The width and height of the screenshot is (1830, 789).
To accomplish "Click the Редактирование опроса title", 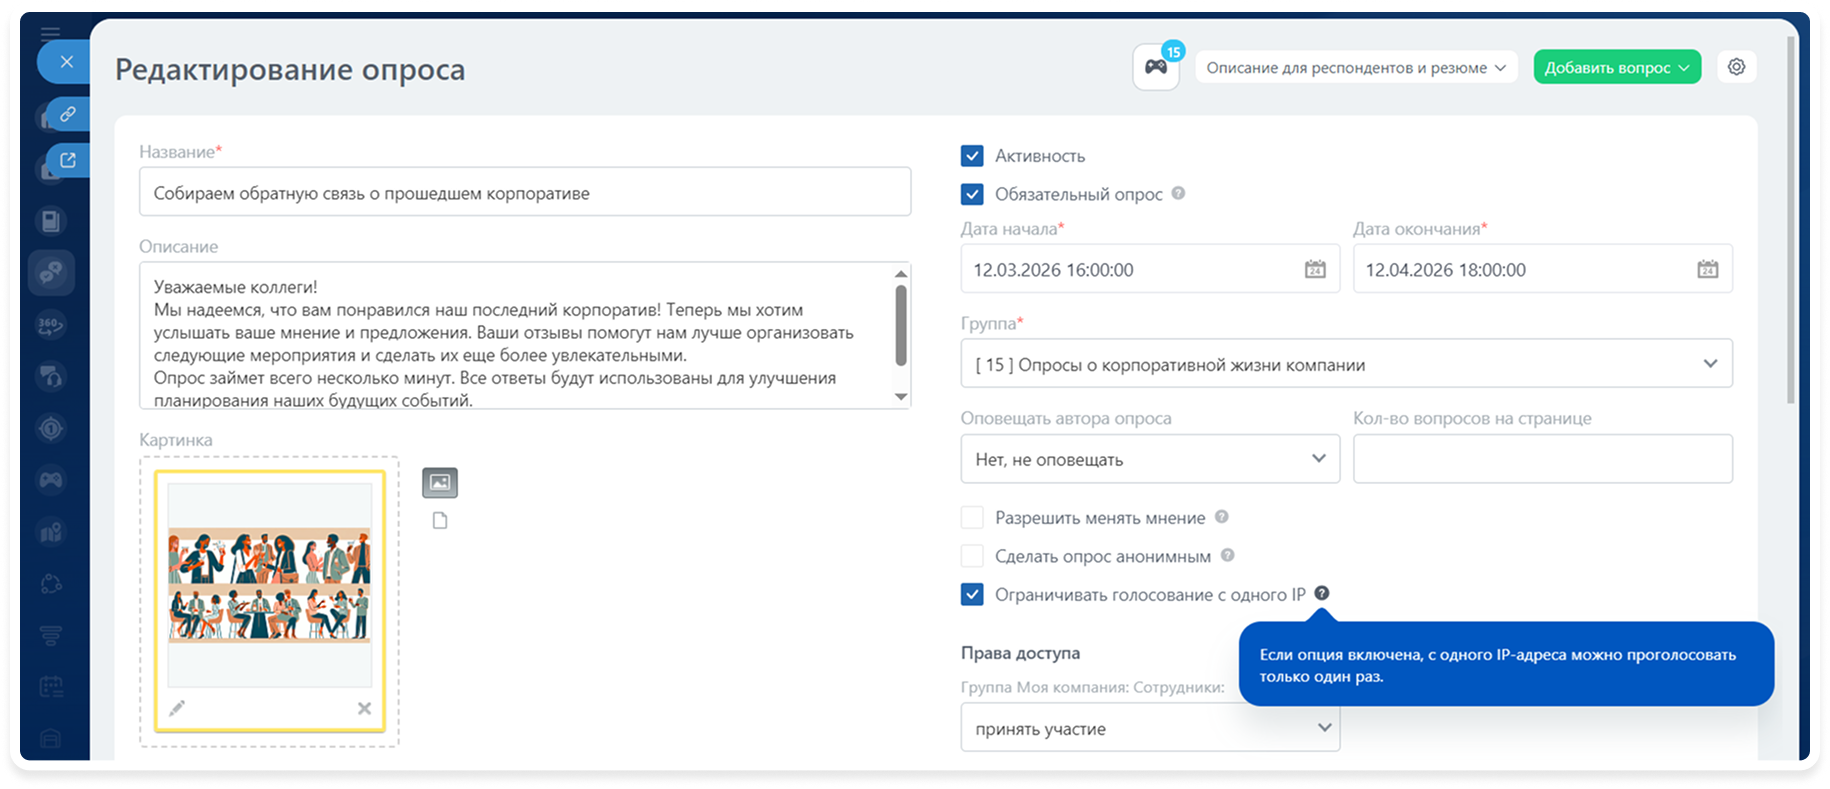I will (x=290, y=69).
